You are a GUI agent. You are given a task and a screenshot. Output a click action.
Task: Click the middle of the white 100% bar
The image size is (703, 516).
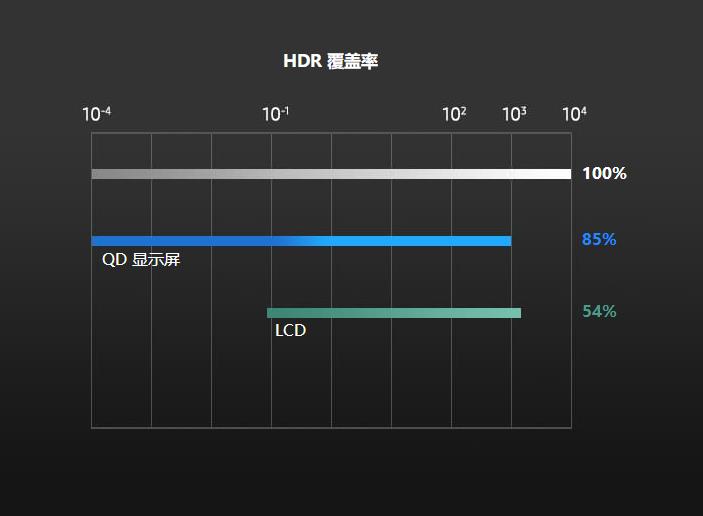tap(331, 174)
